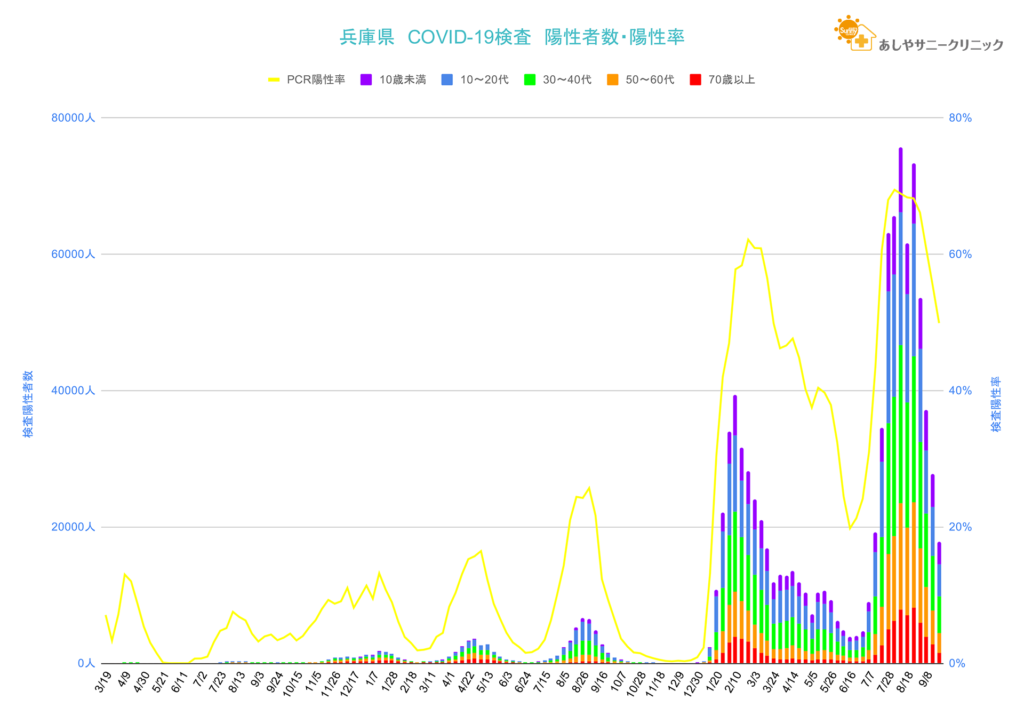The image size is (1024, 723).
Task: Click the 80000人 left axis label
Action: (72, 118)
